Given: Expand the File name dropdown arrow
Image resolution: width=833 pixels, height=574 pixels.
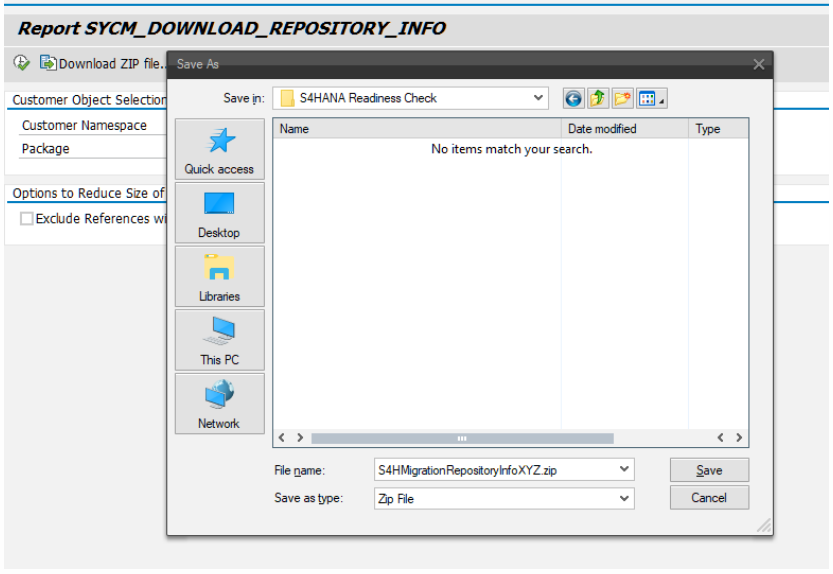Looking at the screenshot, I should pyautogui.click(x=624, y=469).
